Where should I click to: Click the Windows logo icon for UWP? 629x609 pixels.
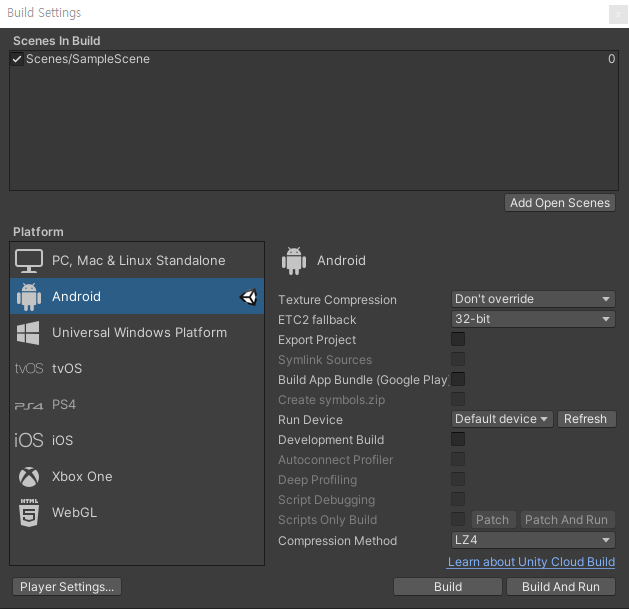click(x=28, y=333)
